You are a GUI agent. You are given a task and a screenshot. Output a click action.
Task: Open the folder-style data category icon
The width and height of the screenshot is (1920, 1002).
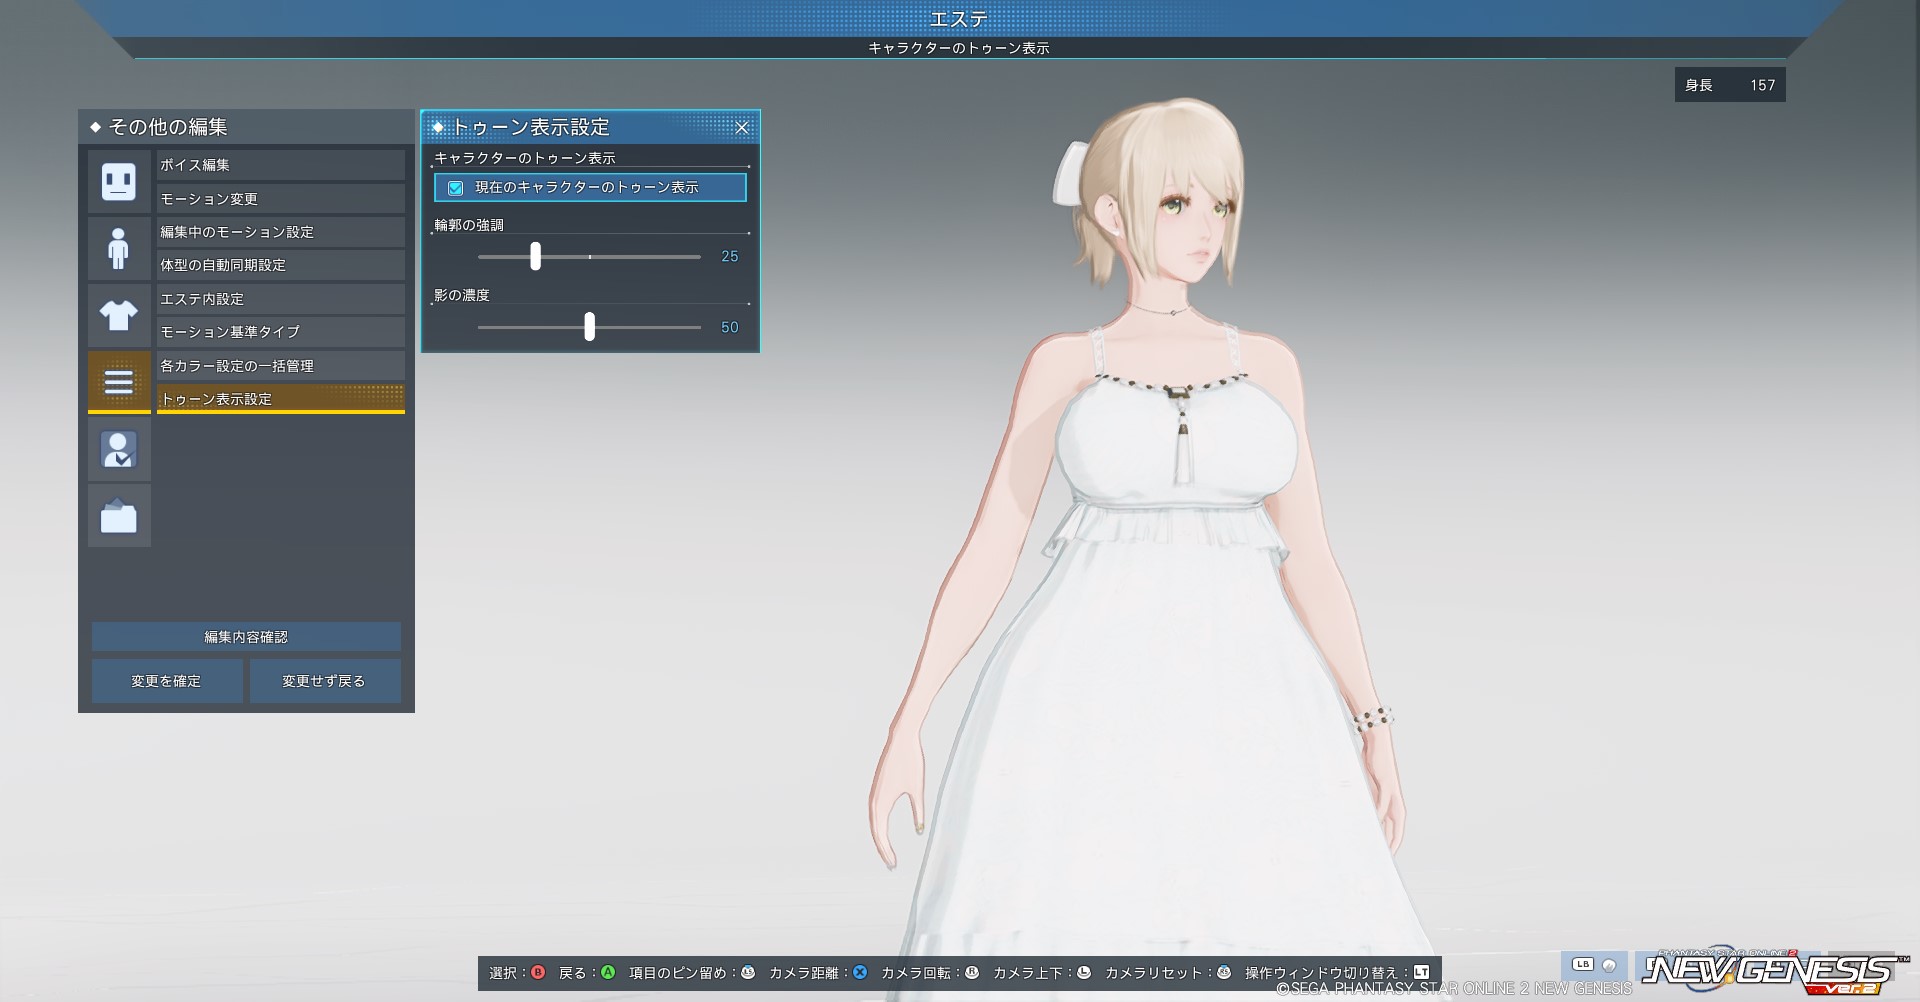pyautogui.click(x=119, y=516)
